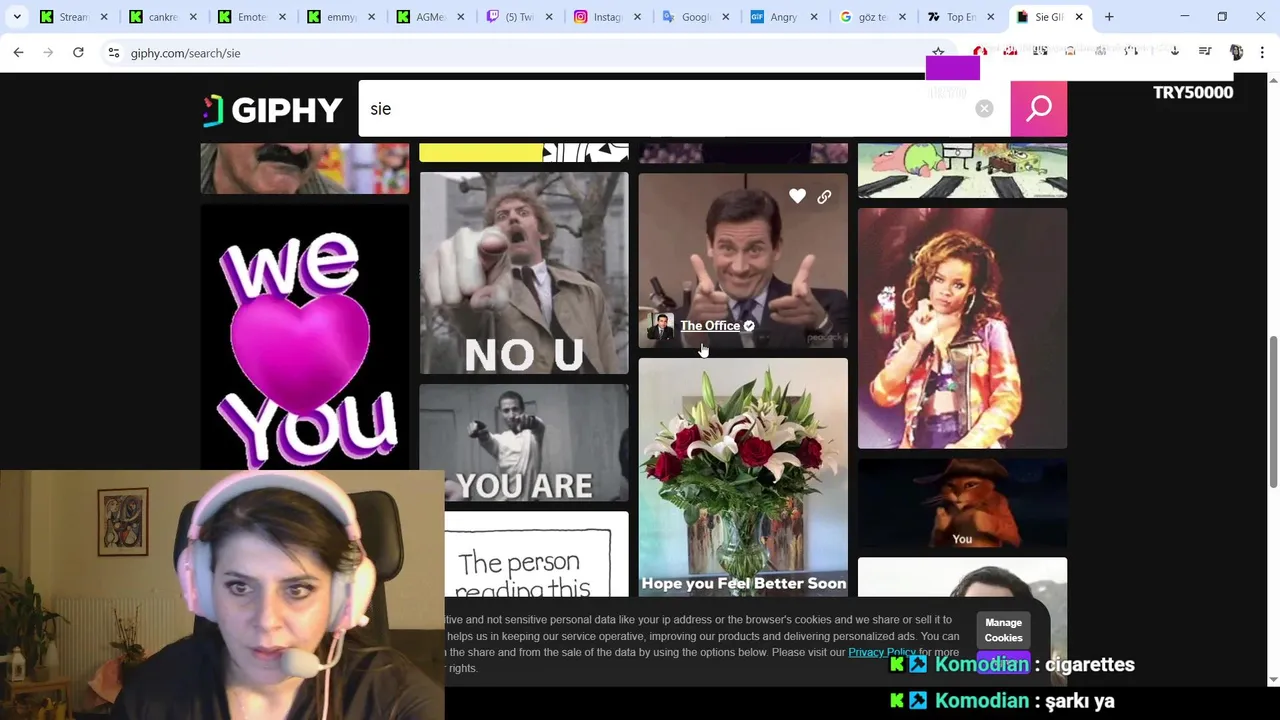1280x720 pixels.
Task: Open the Chrome three-dot menu
Action: pos(1262,52)
